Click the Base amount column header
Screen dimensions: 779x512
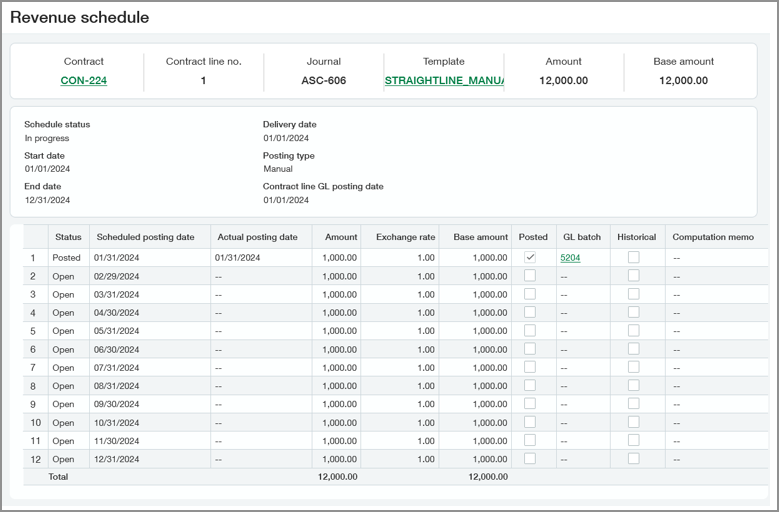click(480, 237)
